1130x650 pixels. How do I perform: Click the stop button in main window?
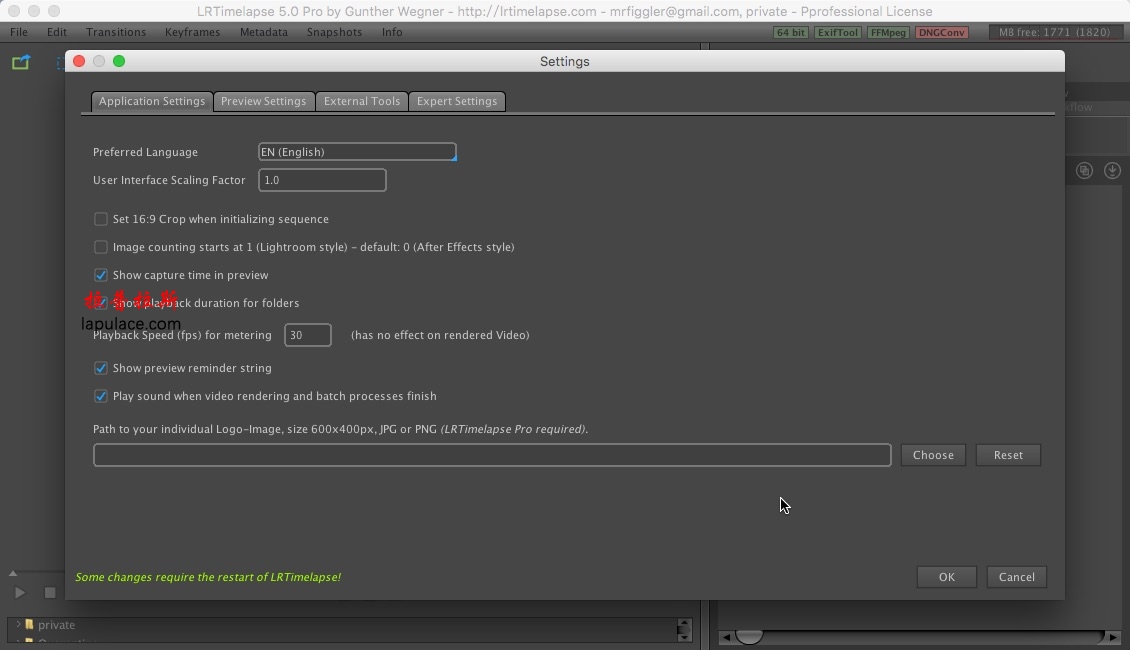pos(50,592)
